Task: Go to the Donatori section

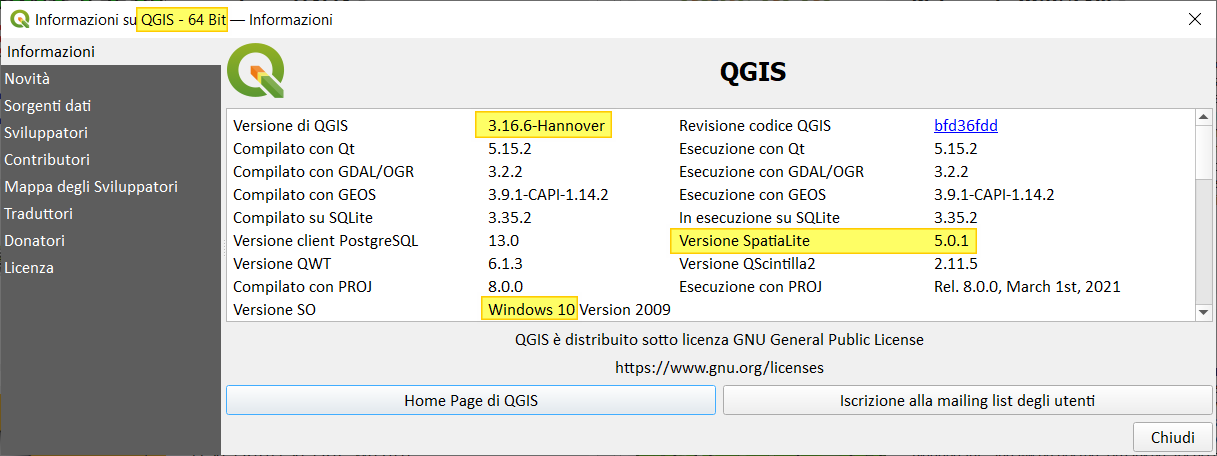Action: point(34,240)
